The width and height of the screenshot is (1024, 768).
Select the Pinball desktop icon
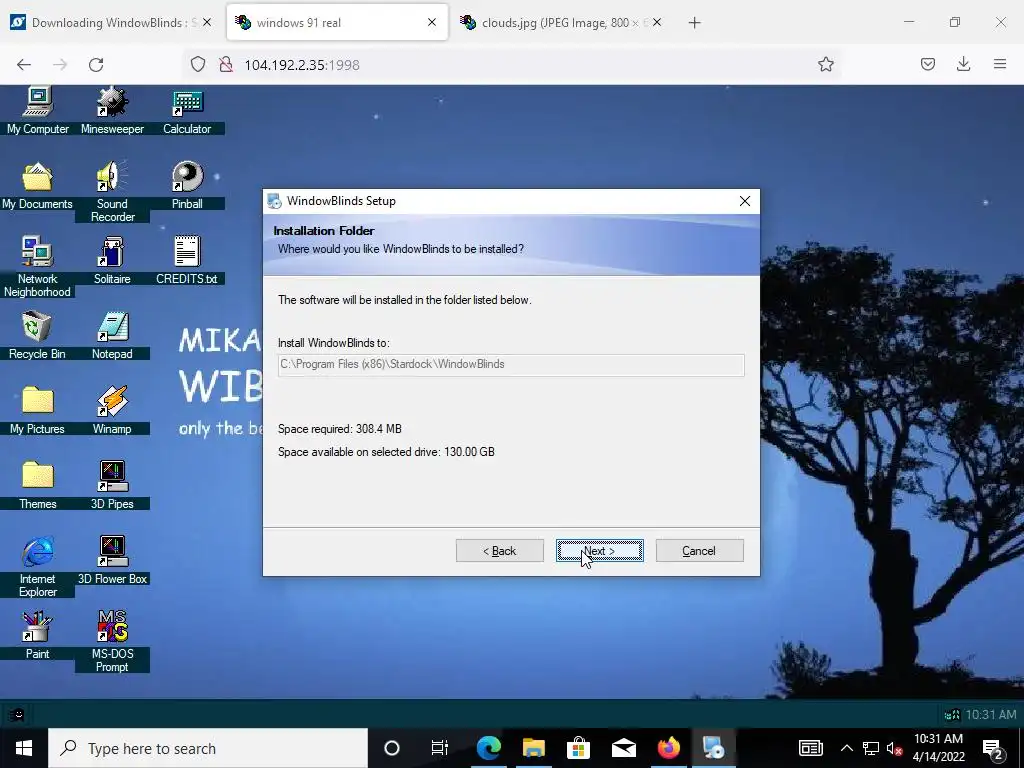click(187, 185)
